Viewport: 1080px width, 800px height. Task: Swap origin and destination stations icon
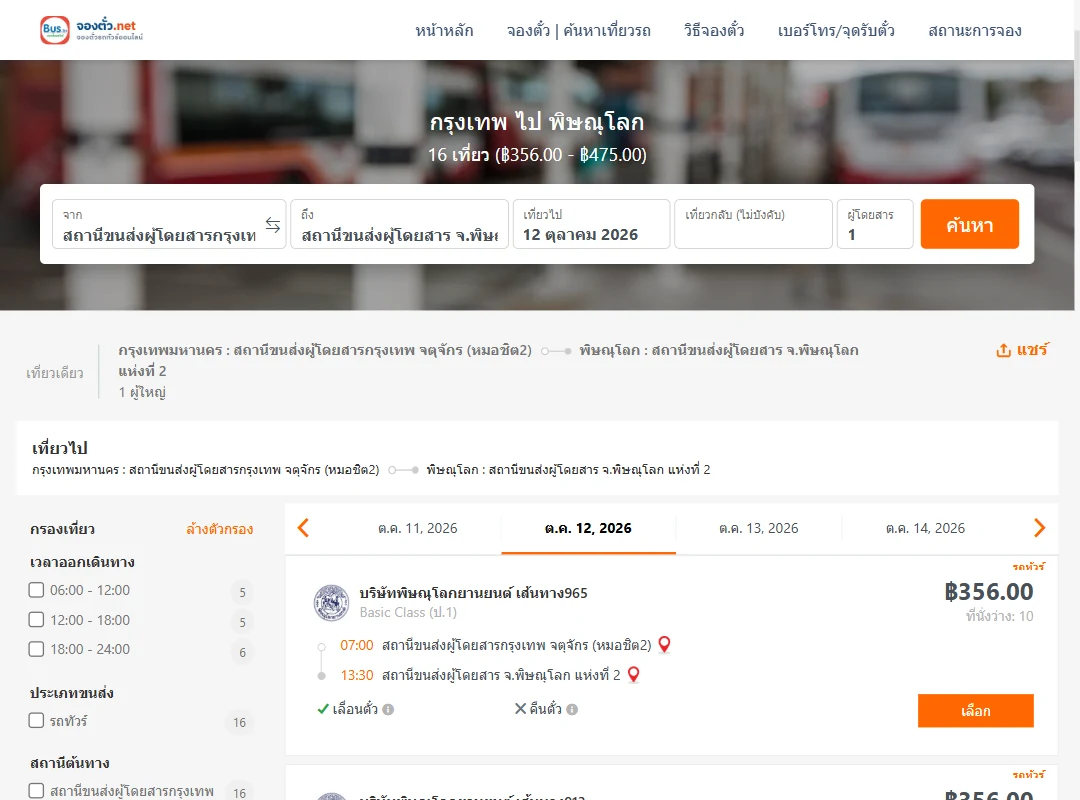273,225
